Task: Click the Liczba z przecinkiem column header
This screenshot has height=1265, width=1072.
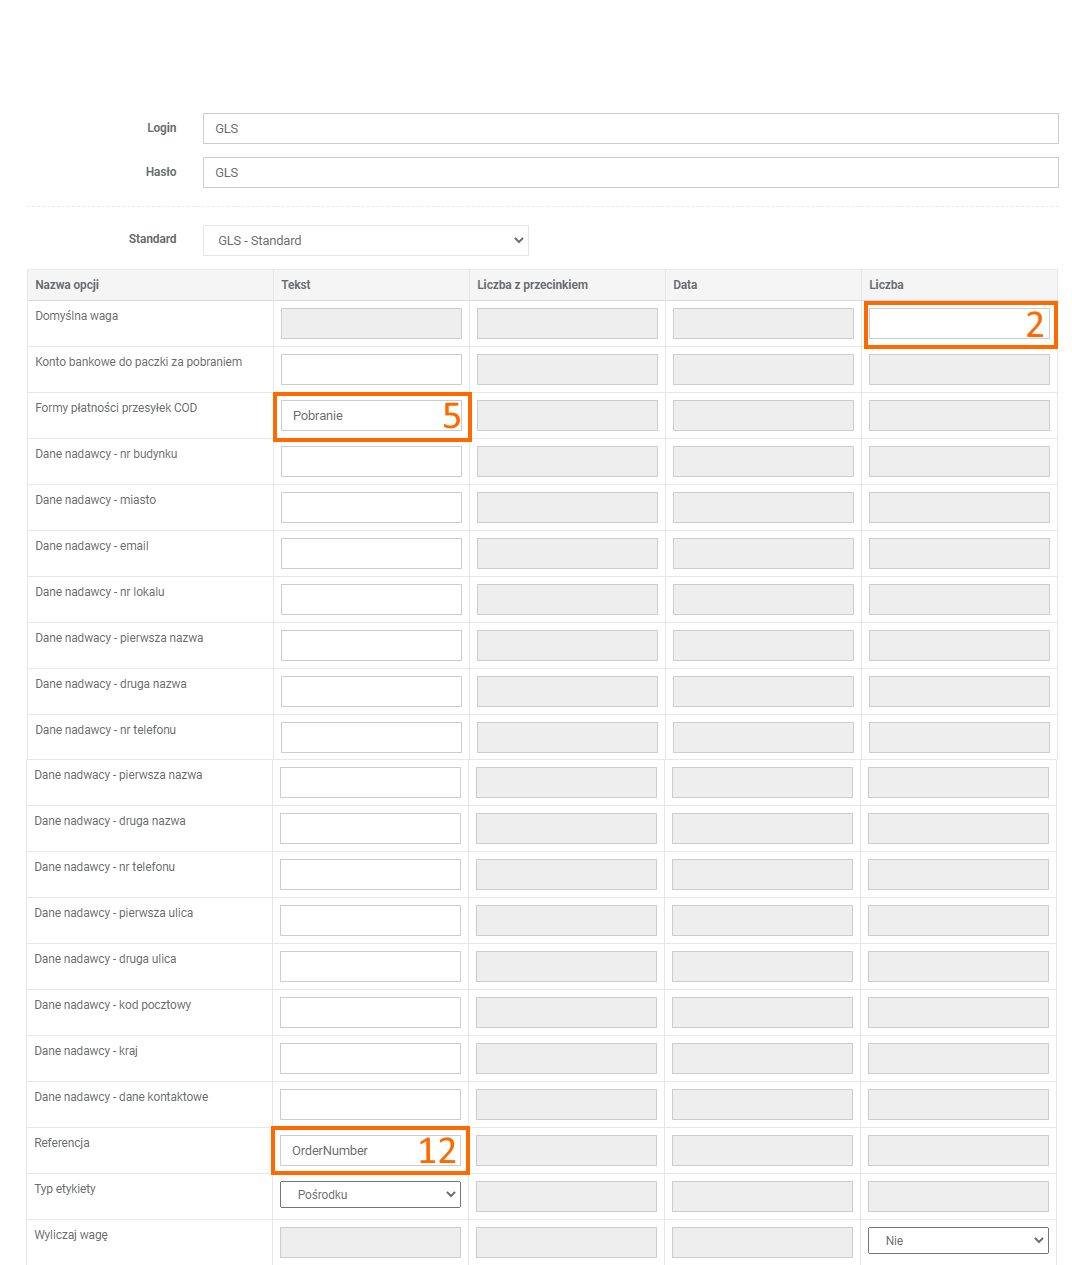Action: click(532, 285)
